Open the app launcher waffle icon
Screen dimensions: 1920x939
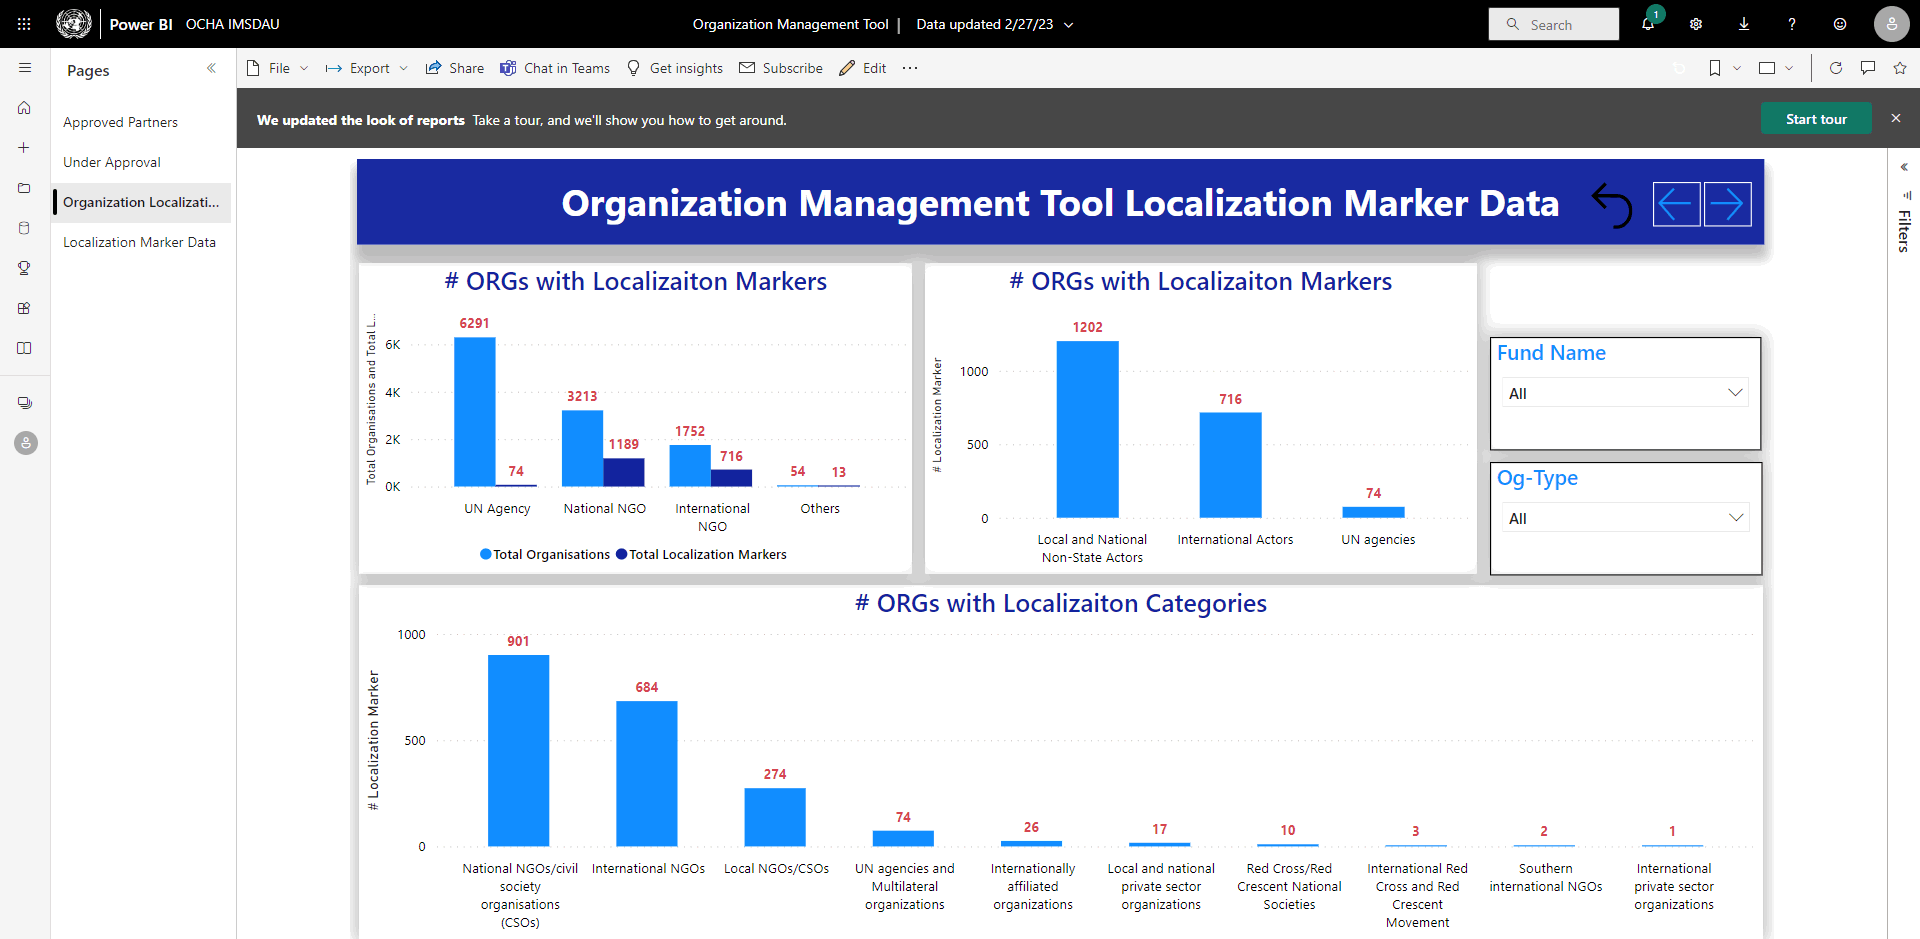[24, 24]
